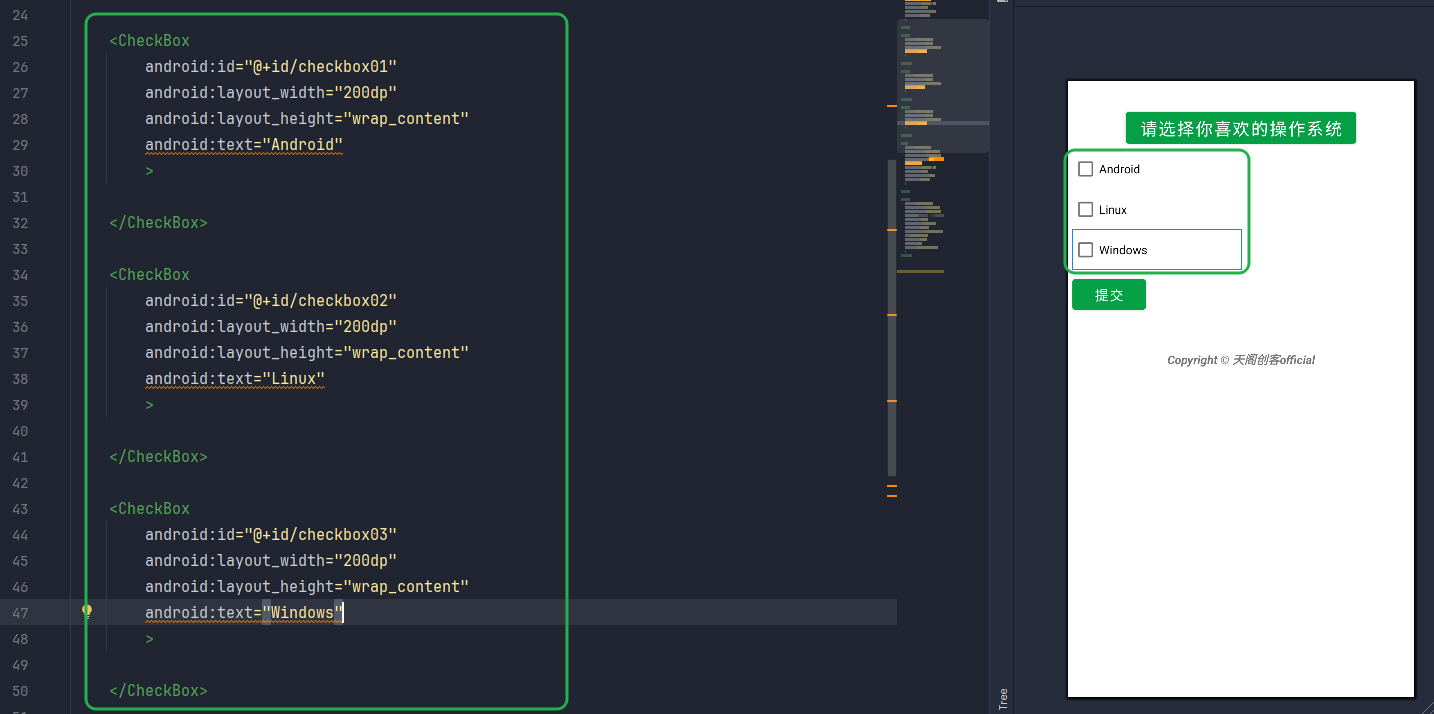
Task: Click the <CheckBox opening tag on line 34
Action: click(150, 275)
